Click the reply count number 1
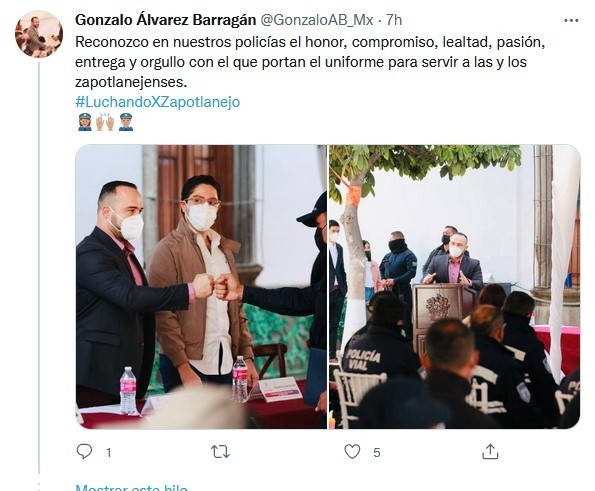595x491 pixels. click(x=109, y=452)
